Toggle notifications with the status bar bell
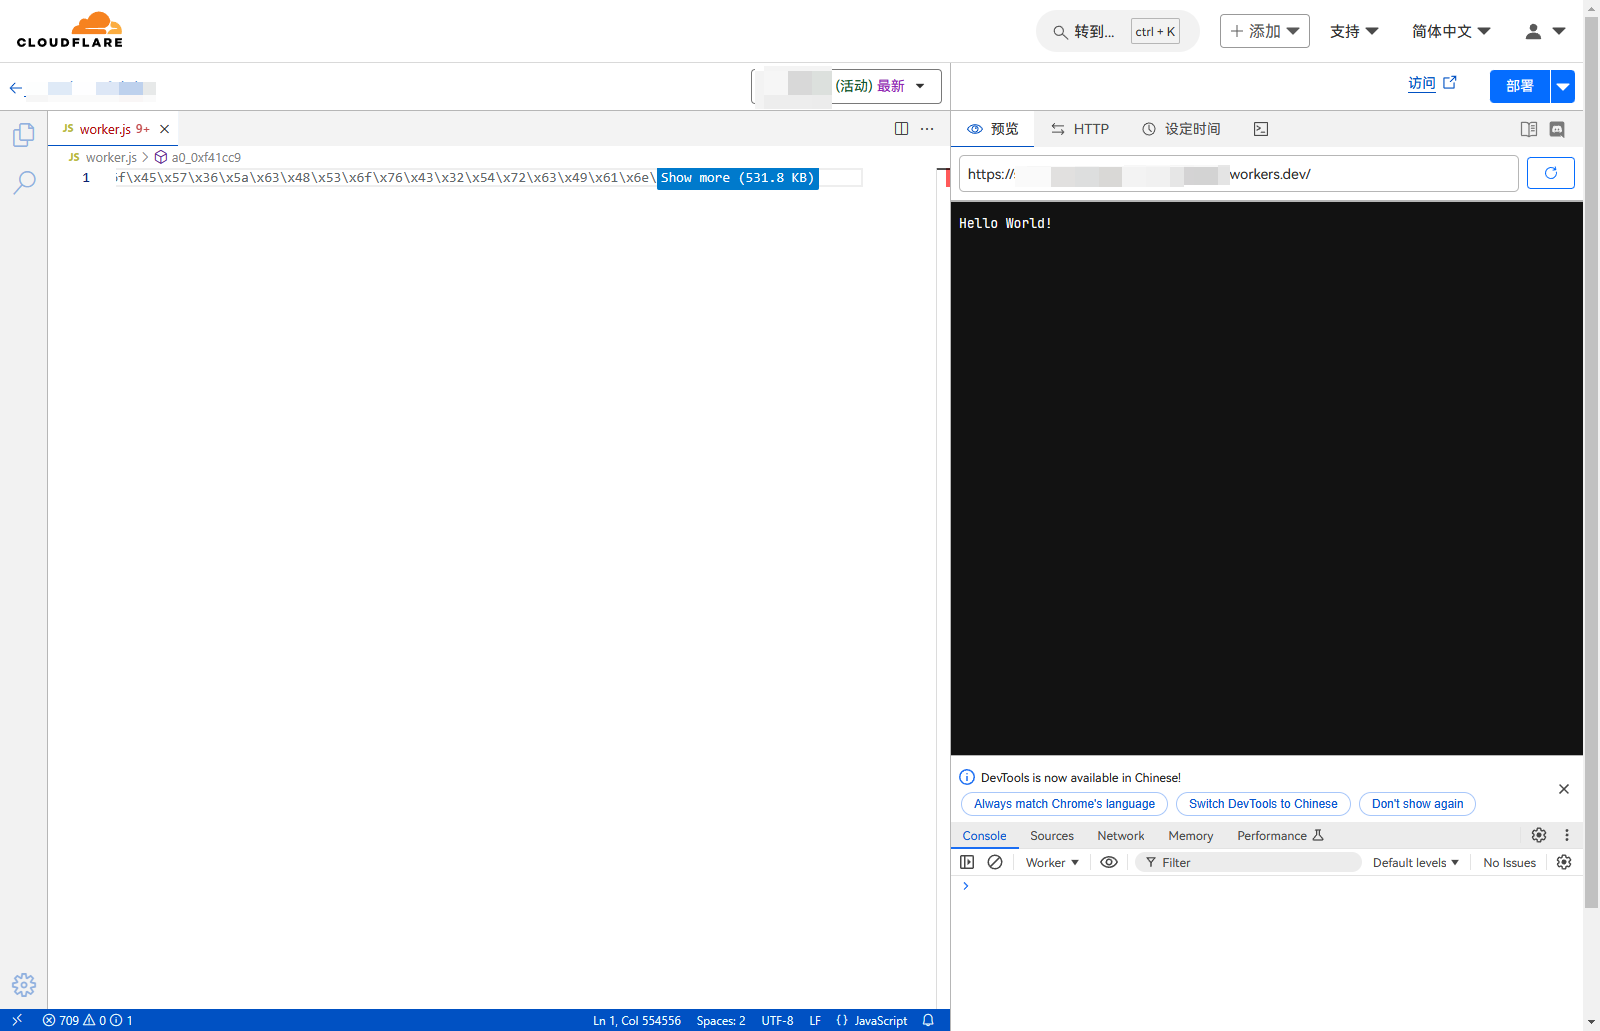 tap(928, 1020)
